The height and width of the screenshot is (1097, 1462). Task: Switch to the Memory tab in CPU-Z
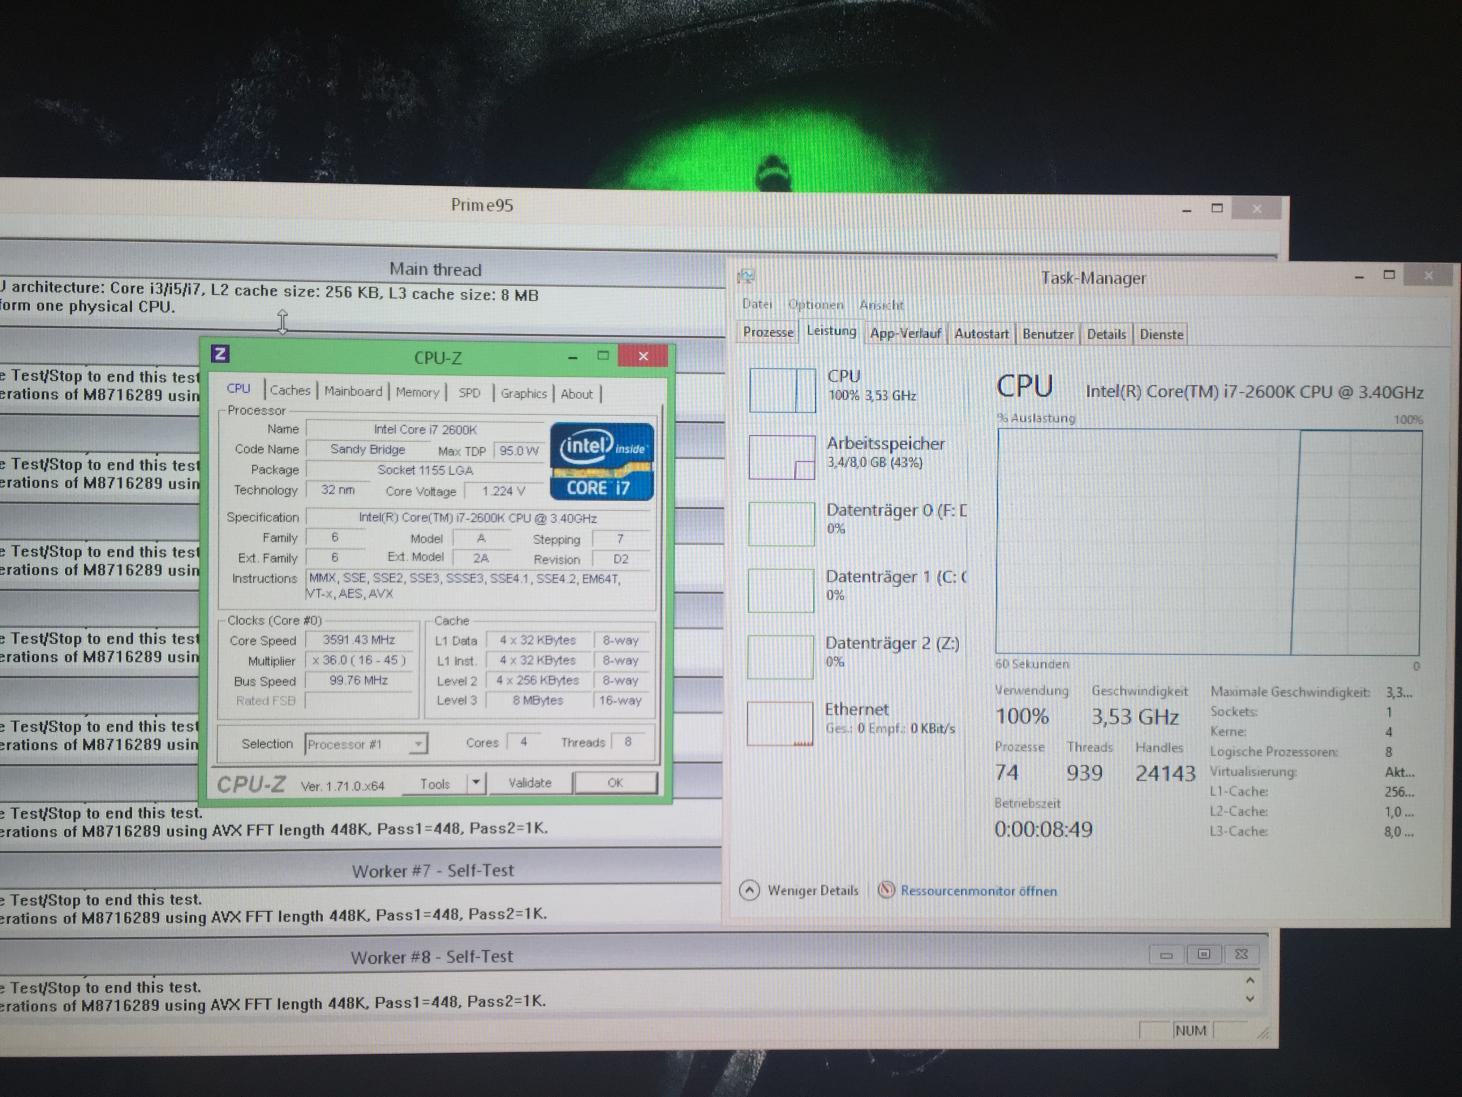[x=417, y=393]
